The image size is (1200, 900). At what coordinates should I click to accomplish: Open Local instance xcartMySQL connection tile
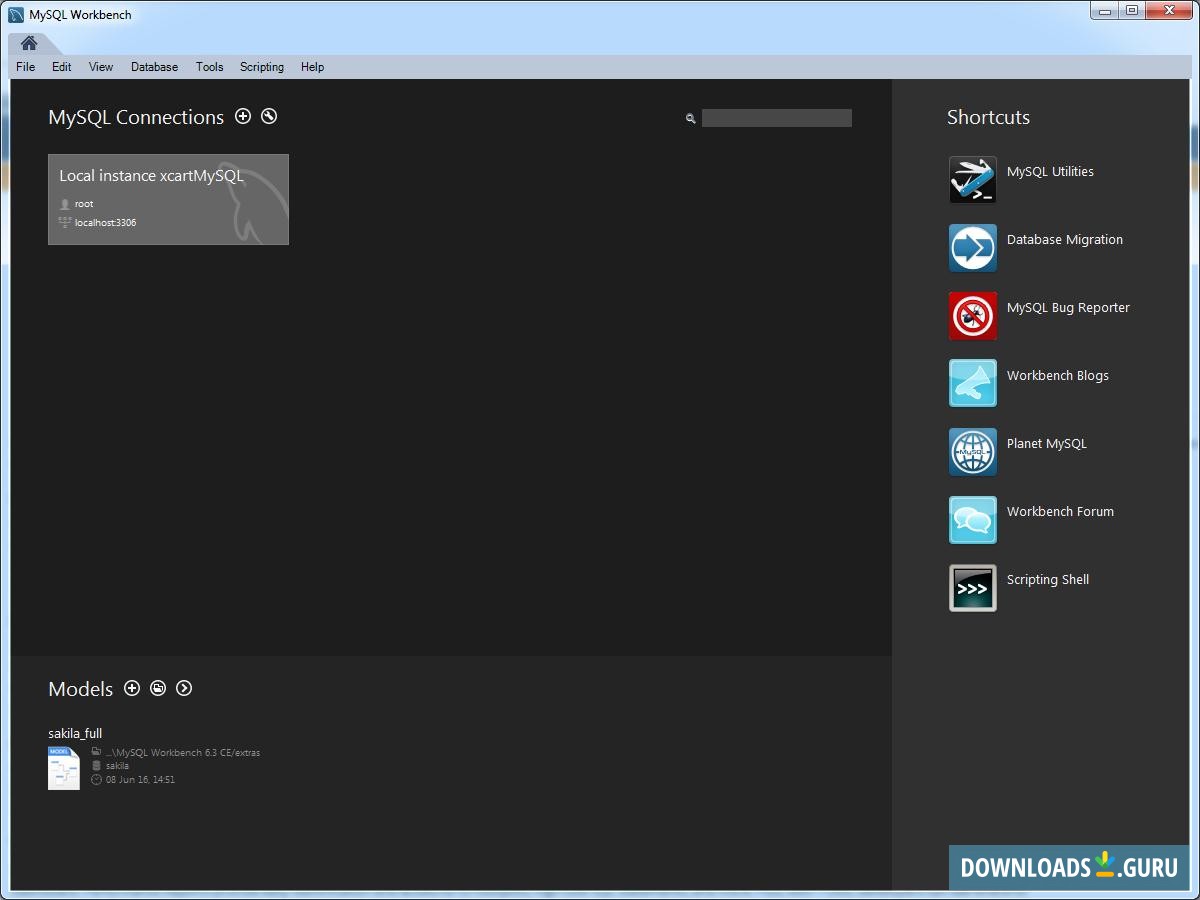pos(168,199)
